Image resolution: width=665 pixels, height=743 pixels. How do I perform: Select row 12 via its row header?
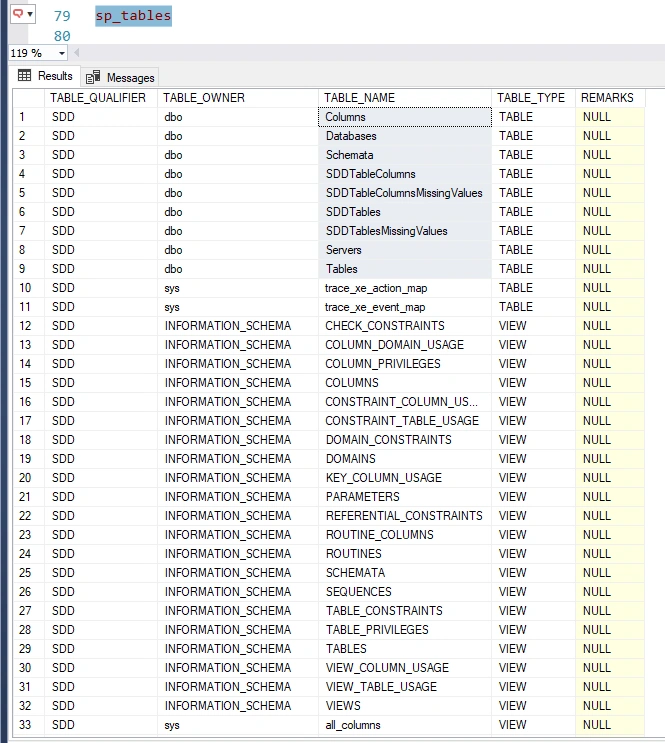[x=28, y=326]
